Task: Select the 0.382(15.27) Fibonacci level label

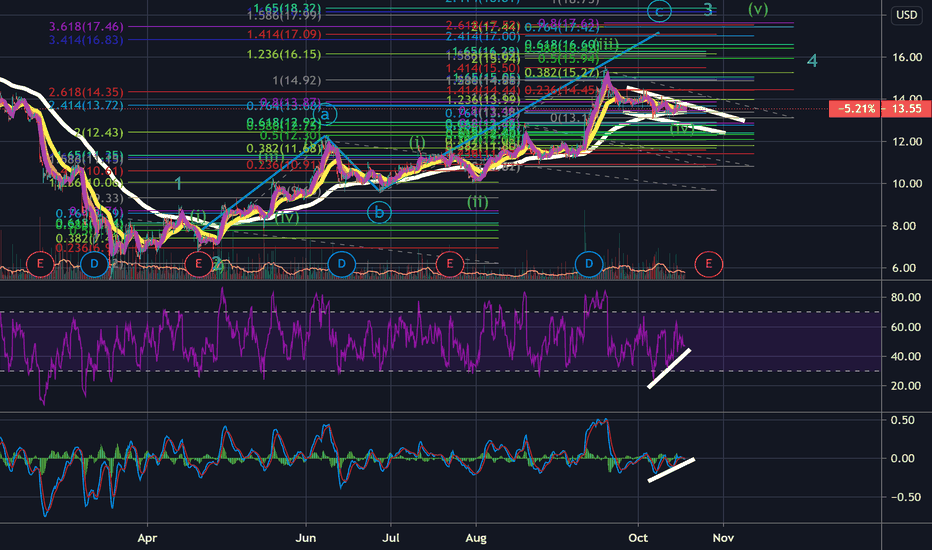Action: [x=562, y=73]
